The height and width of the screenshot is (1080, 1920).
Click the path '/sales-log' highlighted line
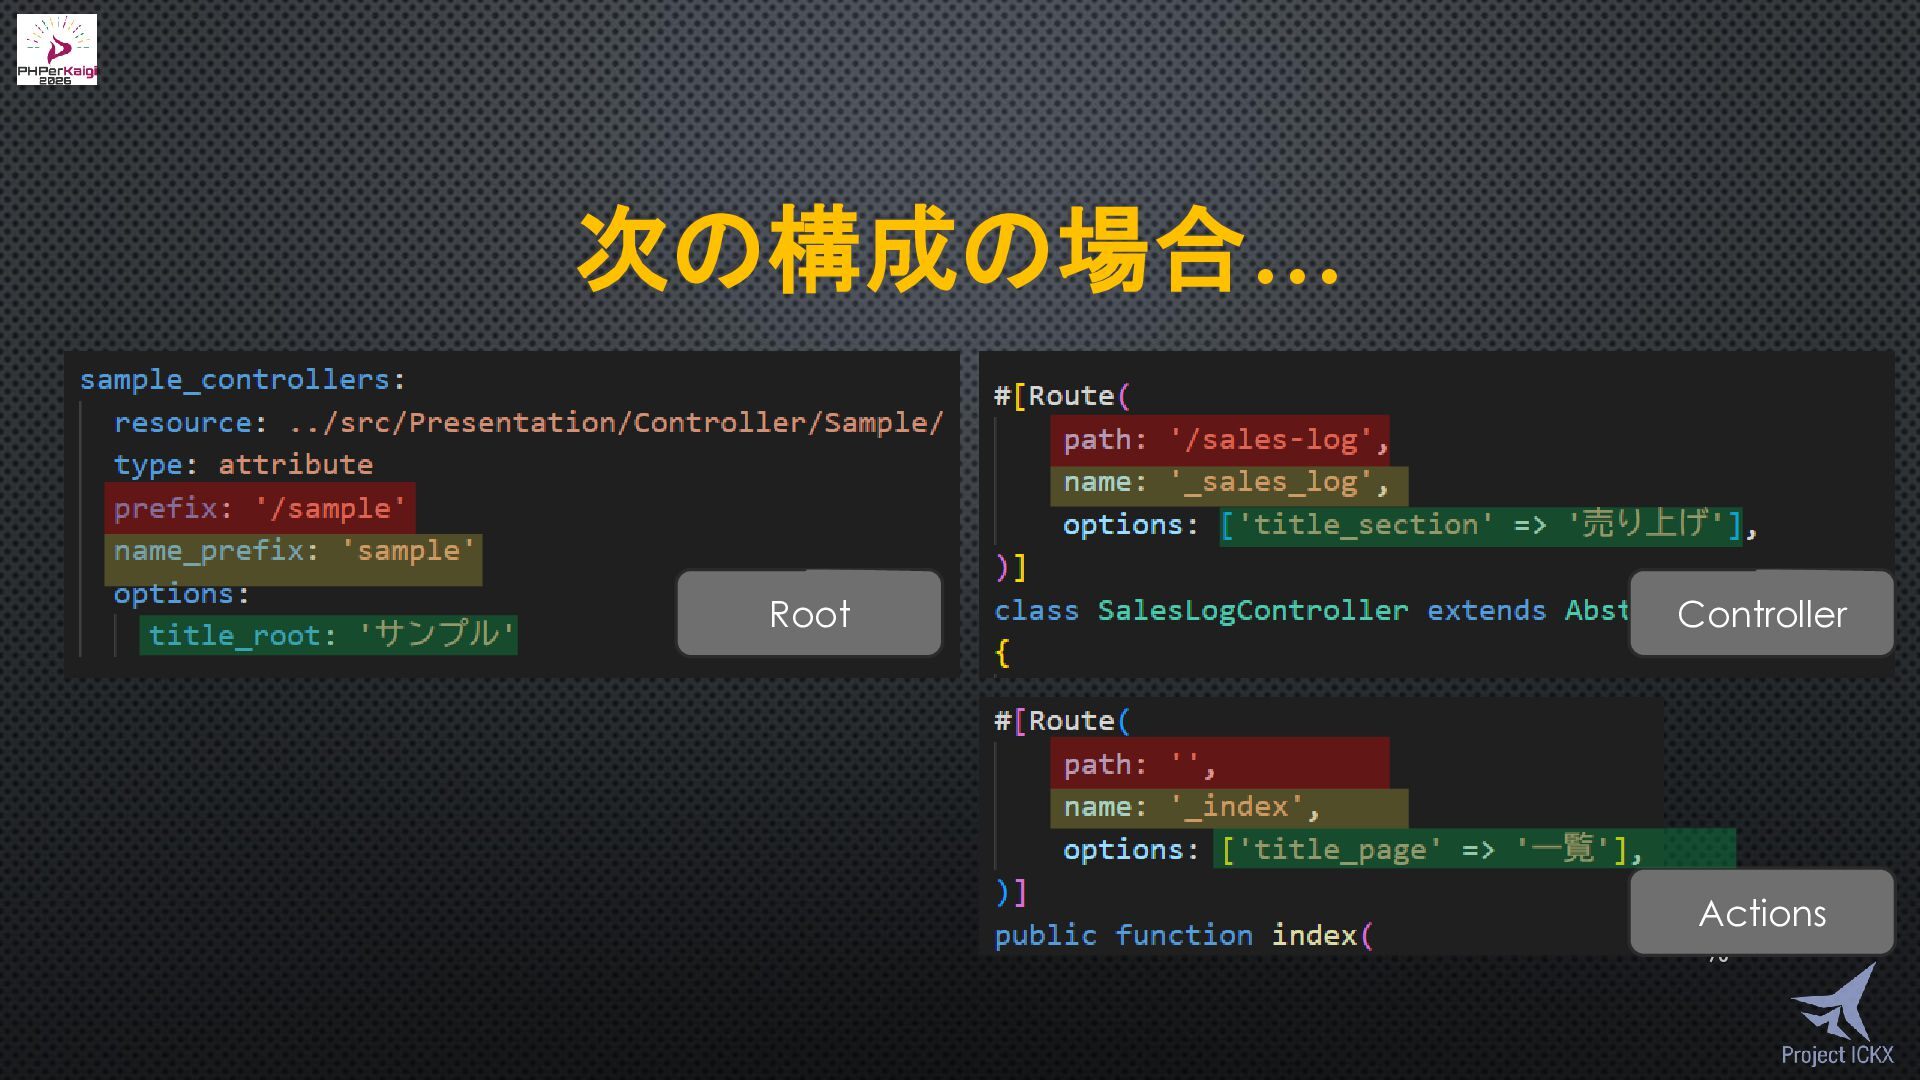(1219, 440)
